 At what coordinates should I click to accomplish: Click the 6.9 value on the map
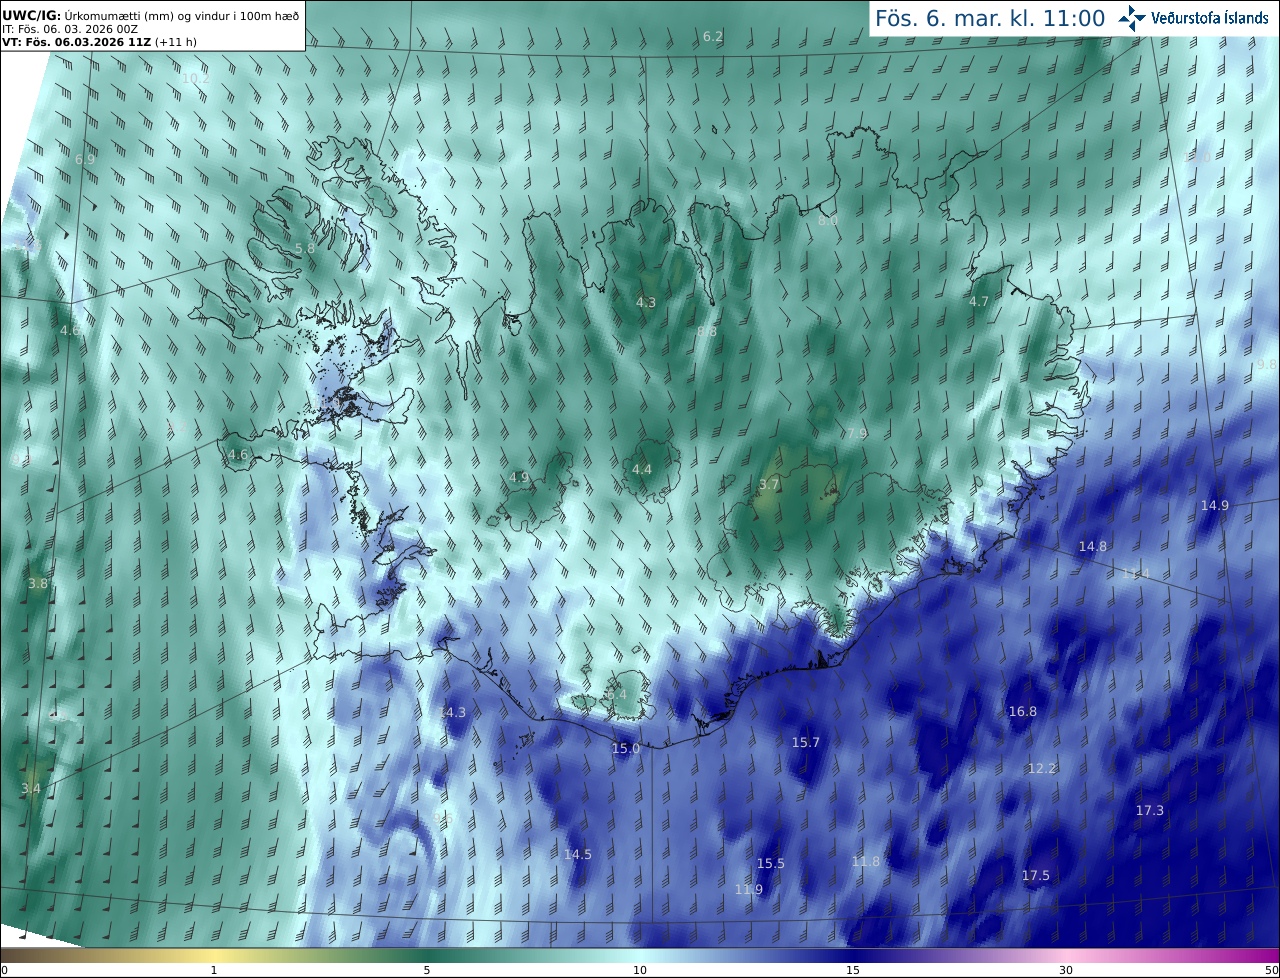[85, 159]
